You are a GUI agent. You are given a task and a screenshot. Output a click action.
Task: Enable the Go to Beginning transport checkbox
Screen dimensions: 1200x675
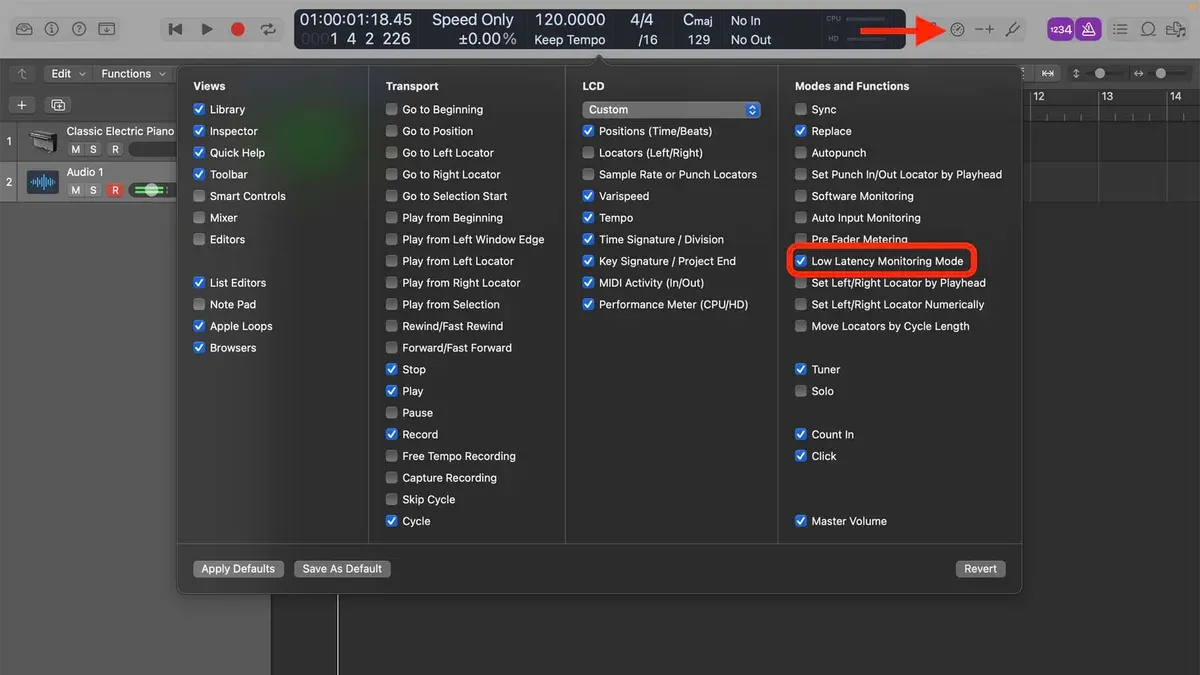coord(392,110)
